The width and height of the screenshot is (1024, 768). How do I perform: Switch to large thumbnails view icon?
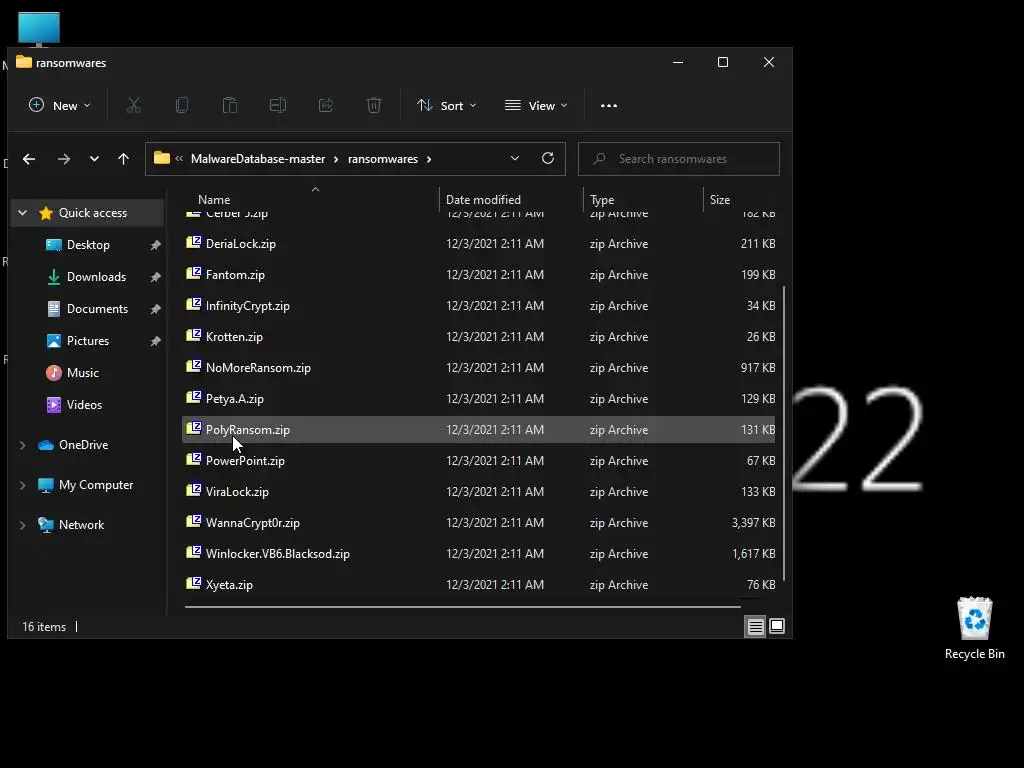(777, 626)
